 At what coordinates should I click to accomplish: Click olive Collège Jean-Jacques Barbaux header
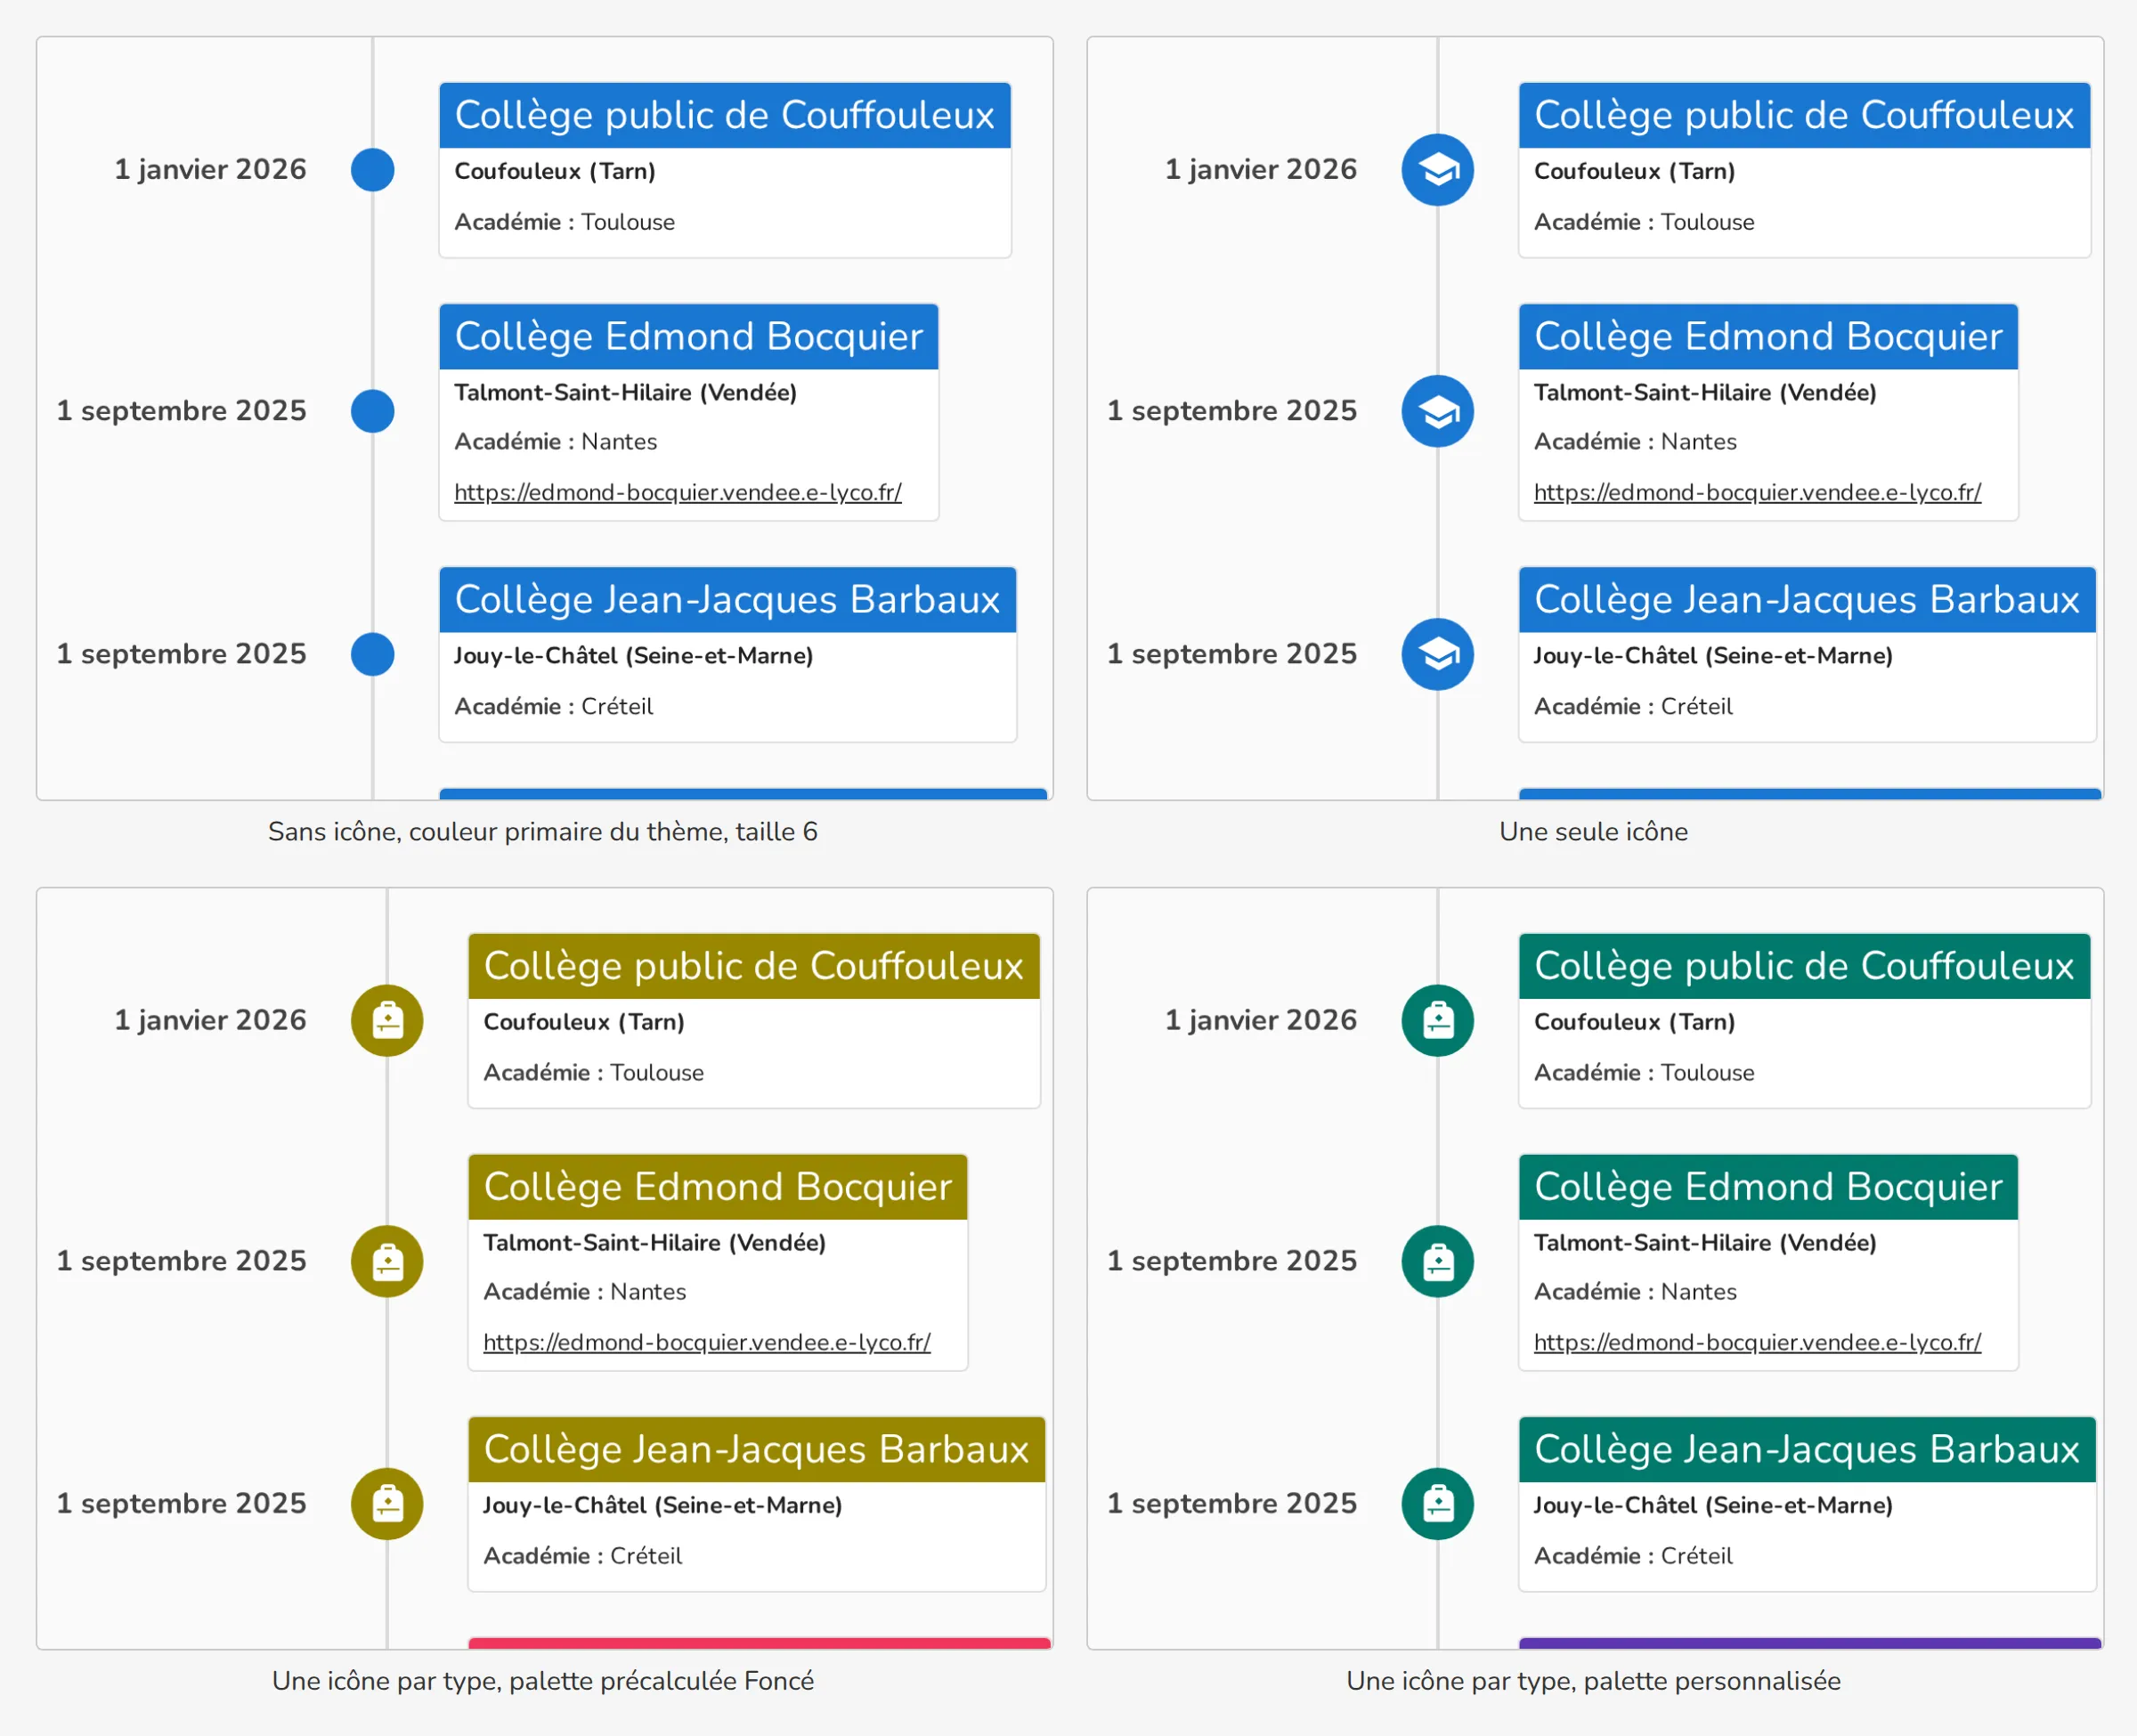click(757, 1449)
